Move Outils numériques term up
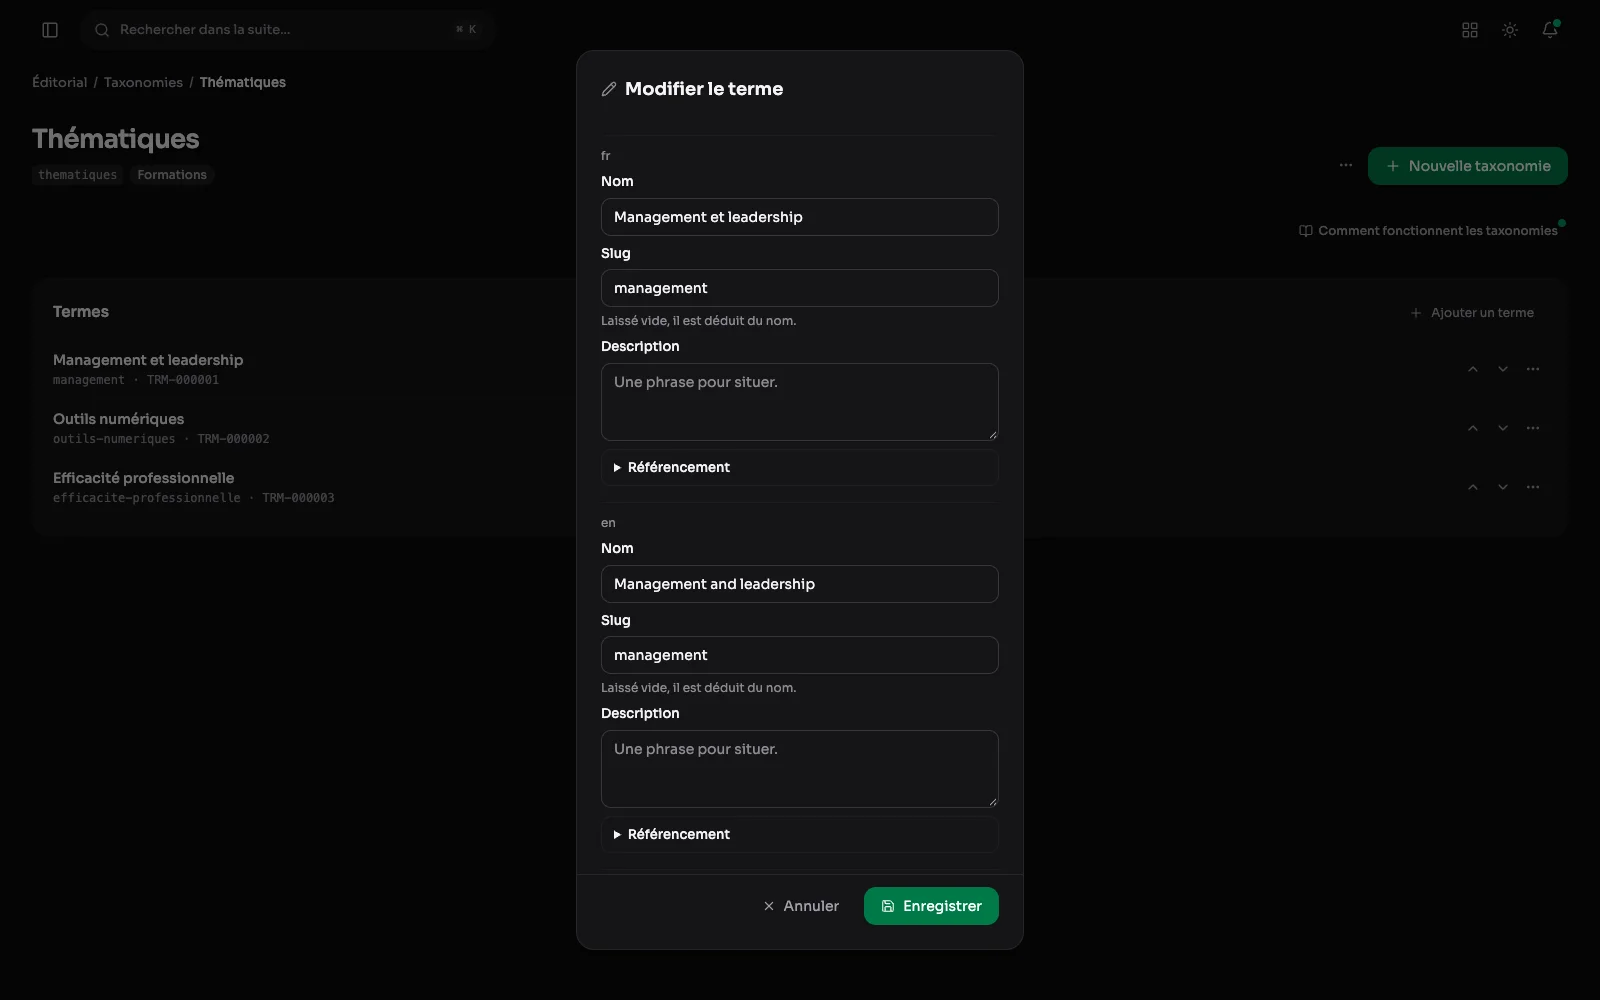The image size is (1600, 1000). [1473, 428]
